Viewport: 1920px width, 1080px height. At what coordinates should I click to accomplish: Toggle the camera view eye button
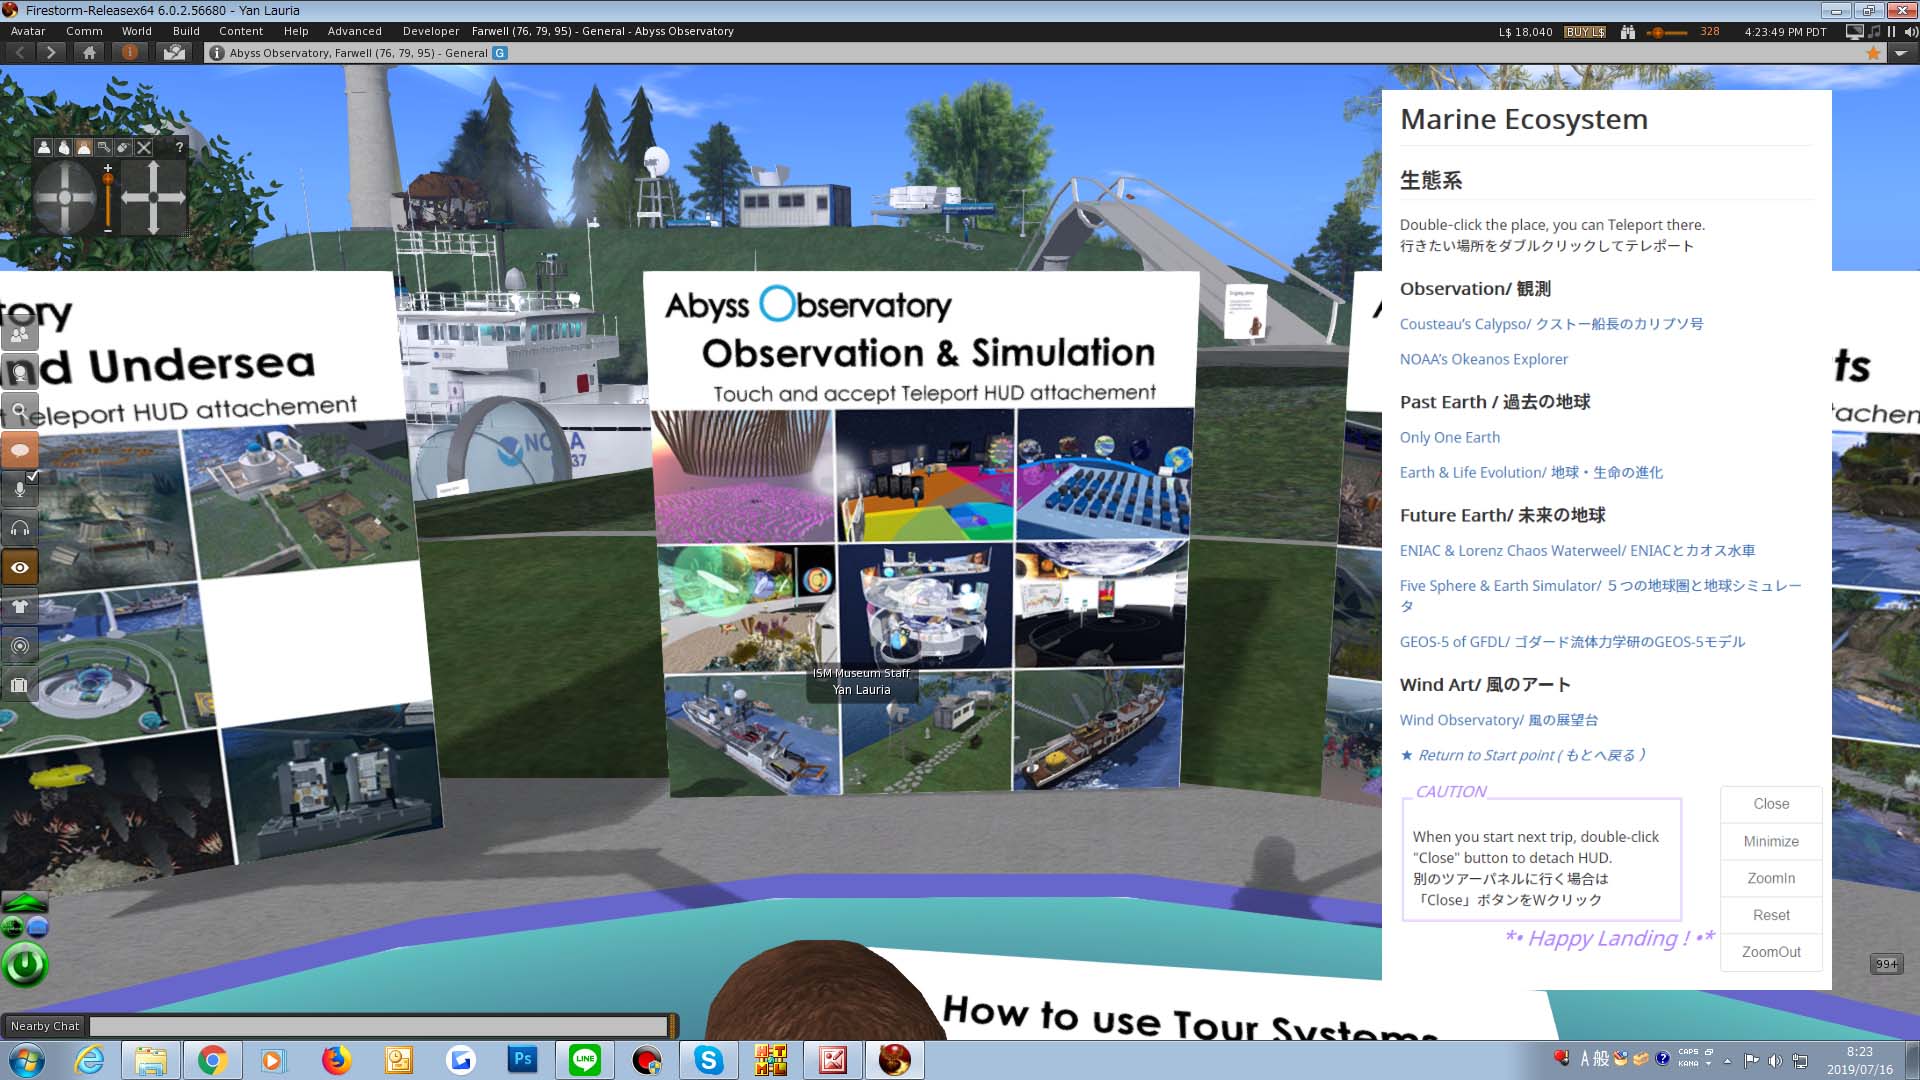tap(19, 567)
